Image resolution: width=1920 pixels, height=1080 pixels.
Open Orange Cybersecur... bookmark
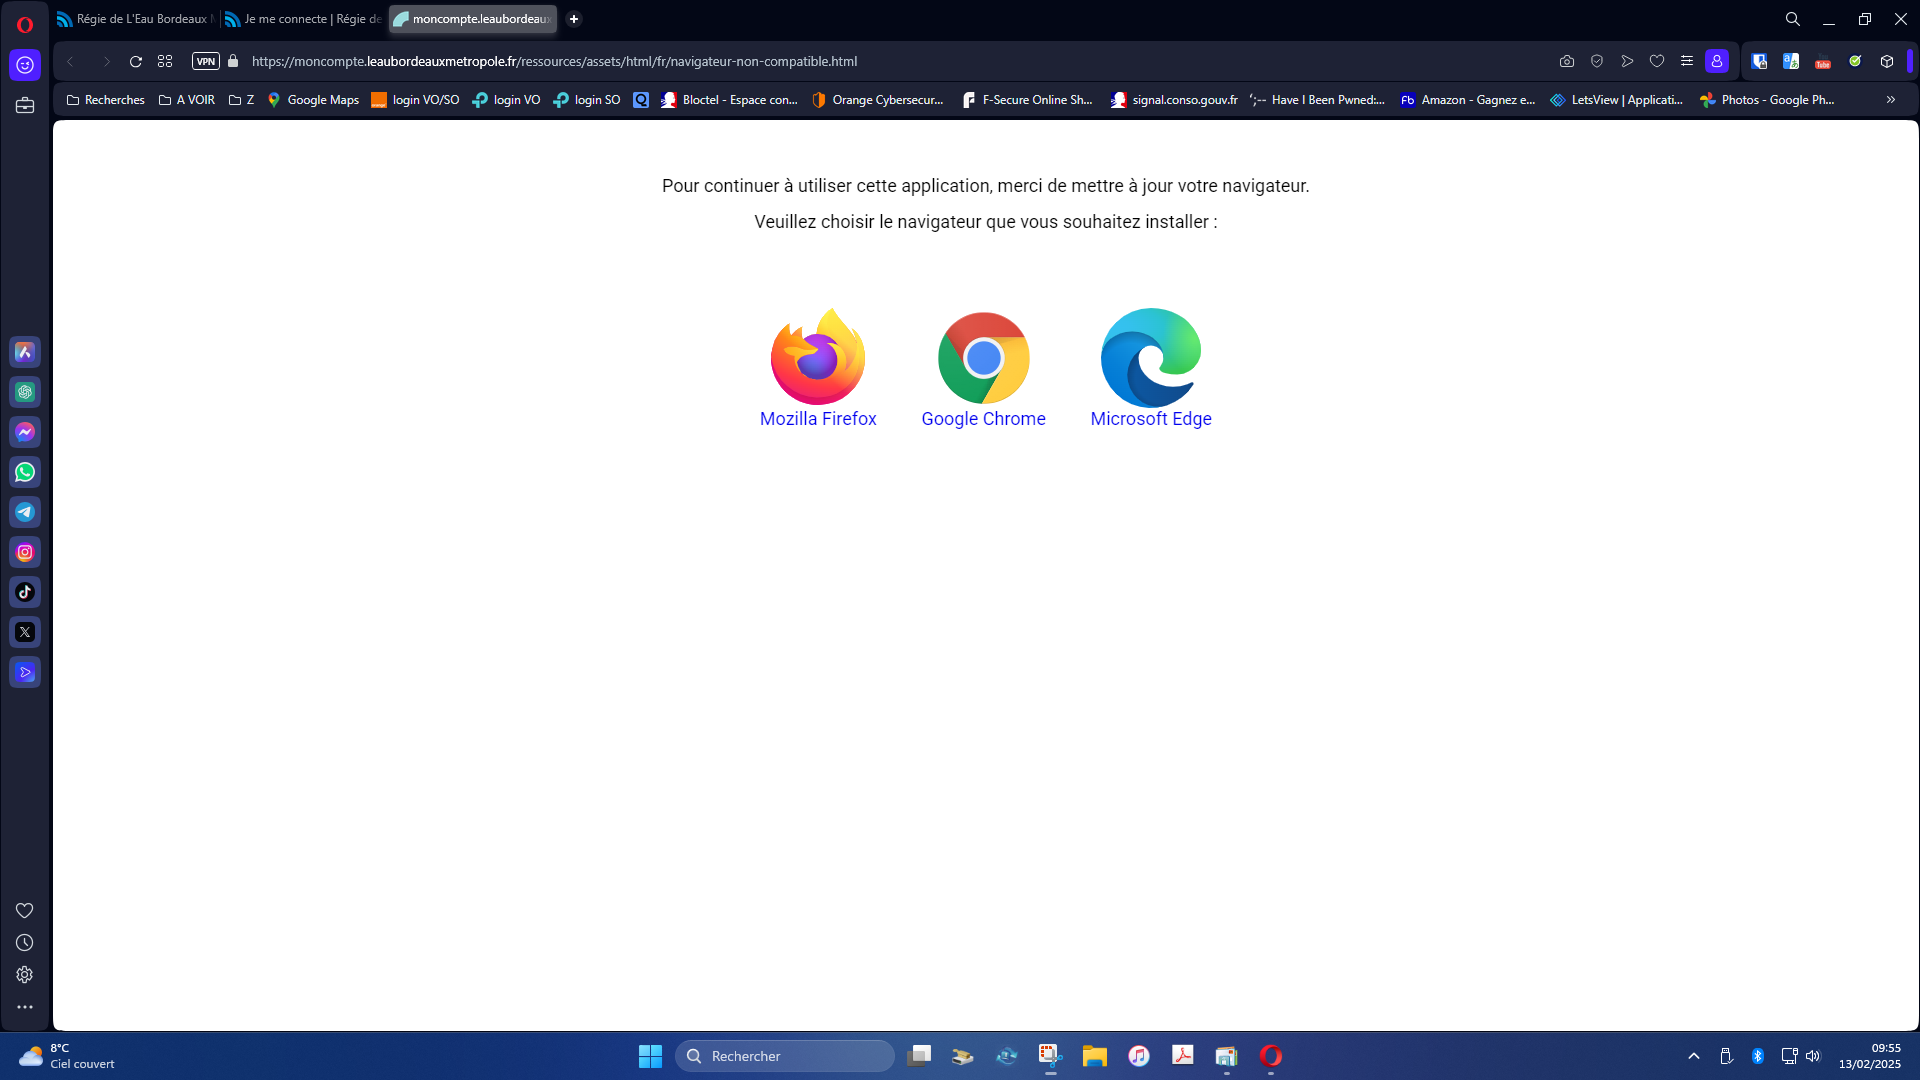878,100
